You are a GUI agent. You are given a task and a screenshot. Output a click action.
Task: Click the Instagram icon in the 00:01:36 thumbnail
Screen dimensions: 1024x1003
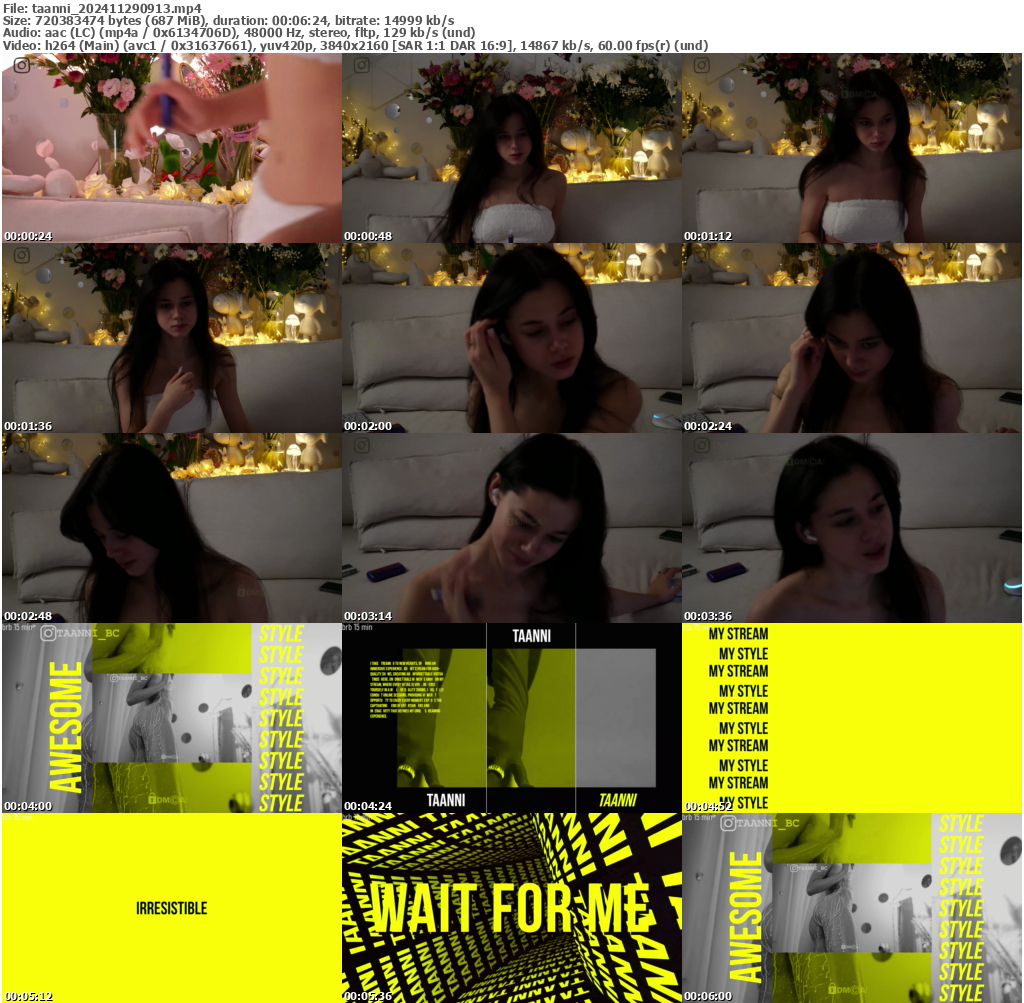(x=22, y=255)
